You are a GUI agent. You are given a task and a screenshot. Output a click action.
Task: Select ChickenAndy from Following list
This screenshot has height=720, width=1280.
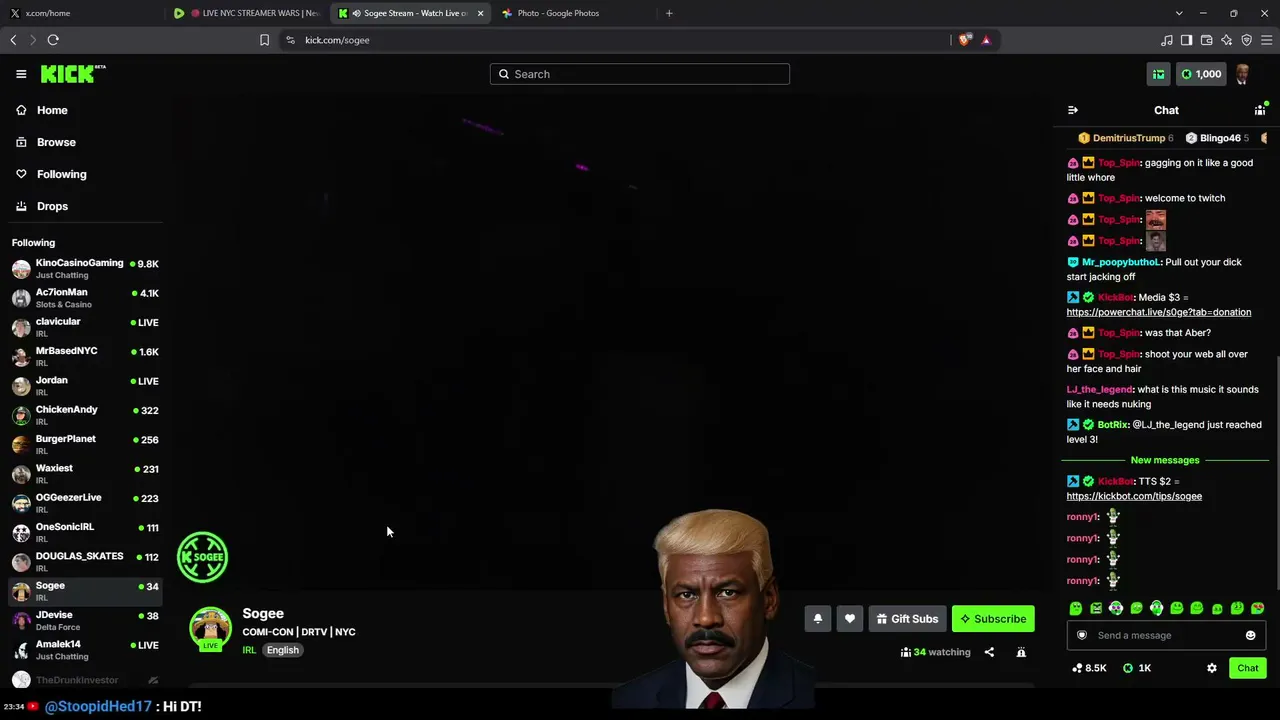tap(85, 415)
